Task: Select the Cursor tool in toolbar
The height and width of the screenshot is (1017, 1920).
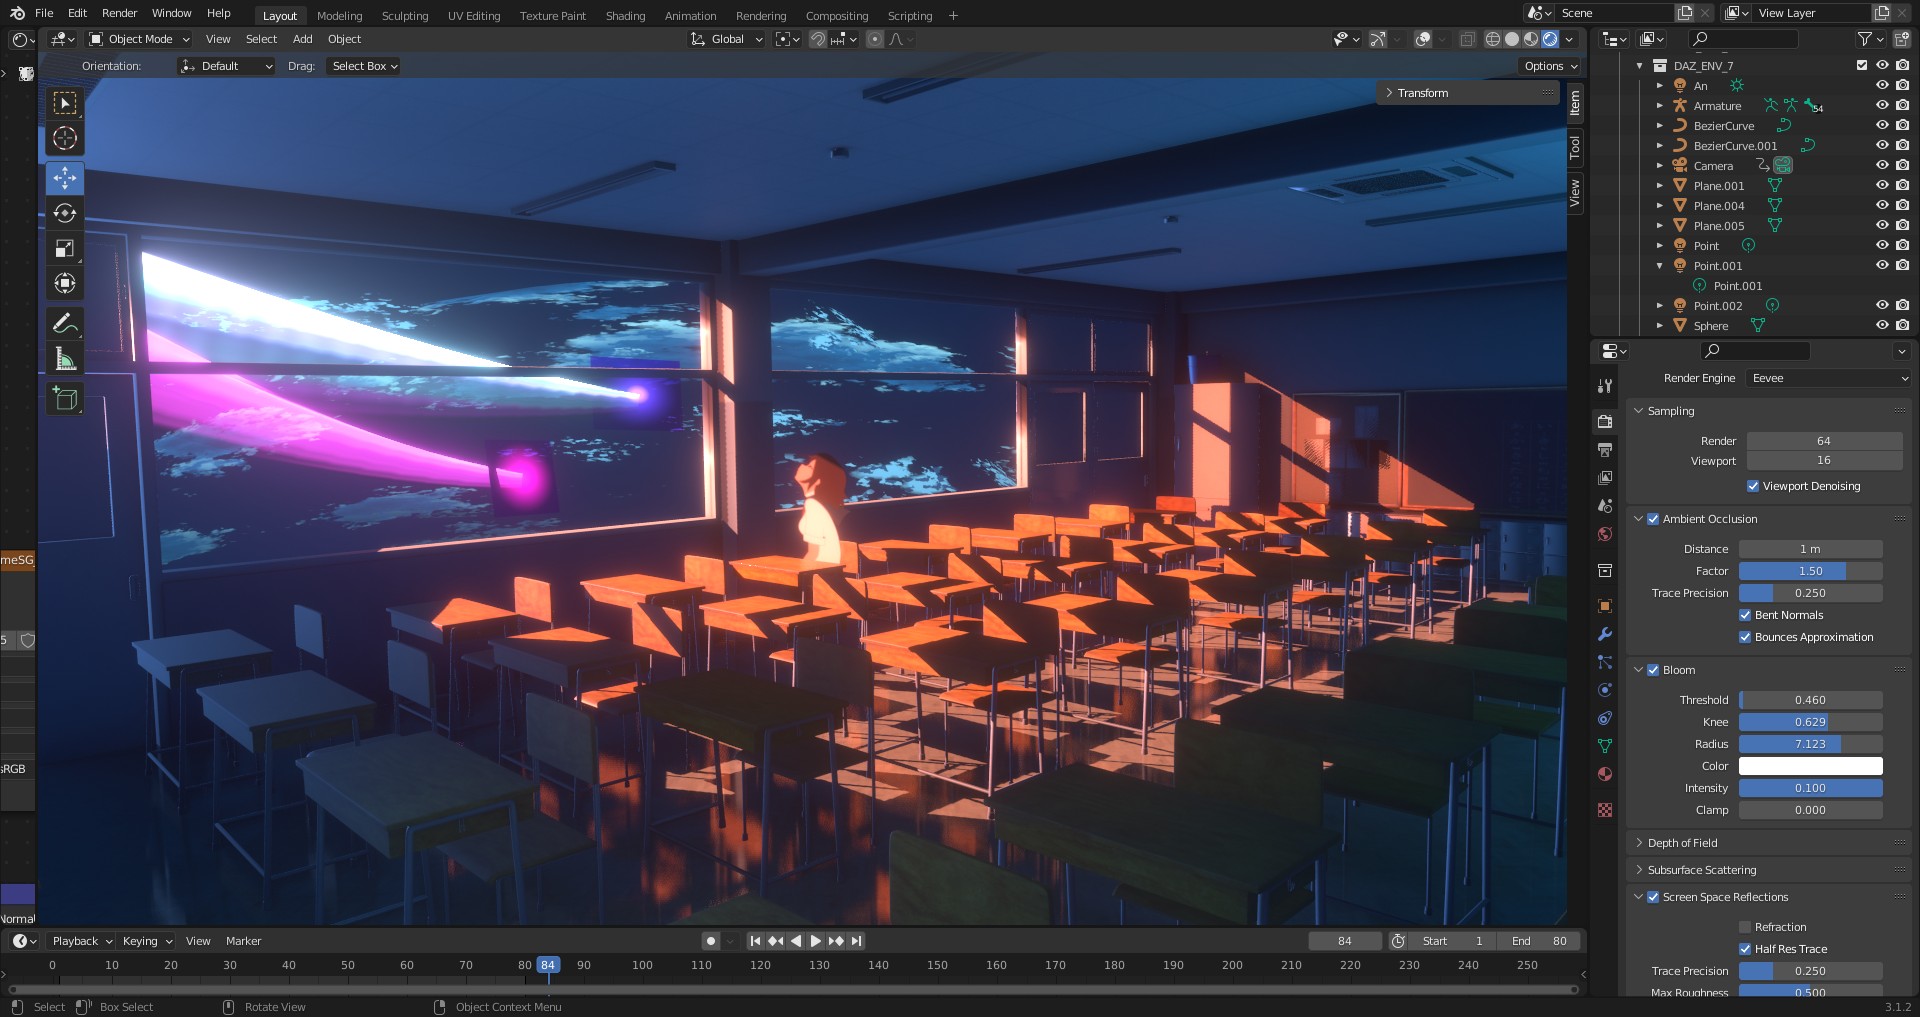Action: click(x=65, y=138)
